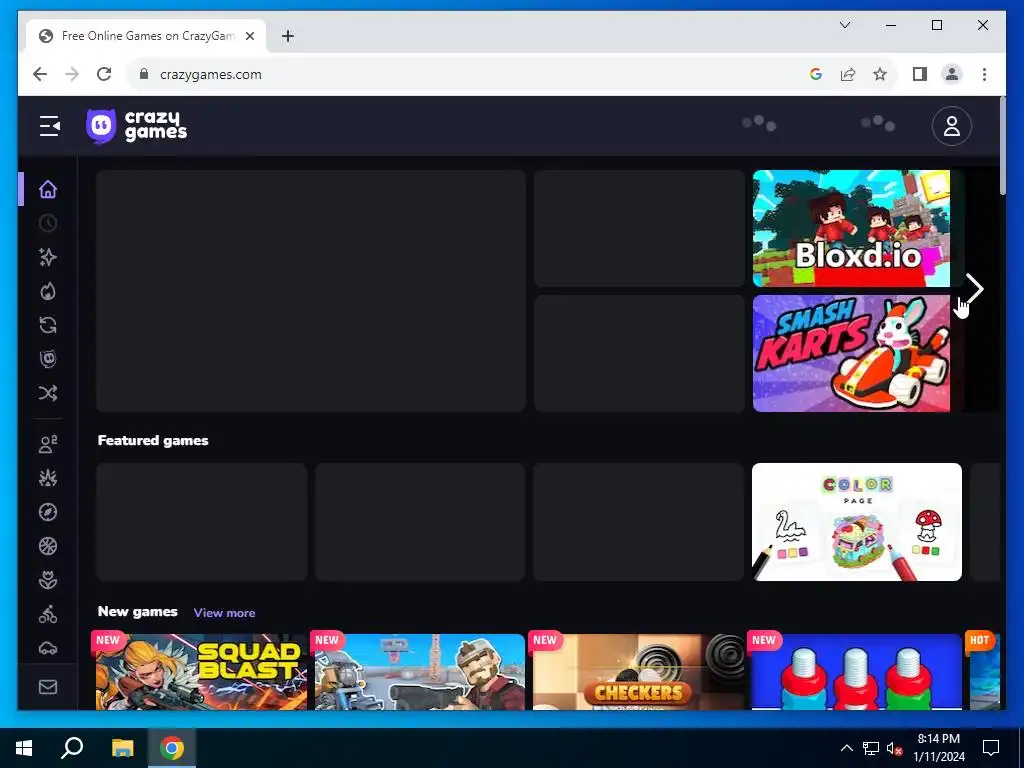This screenshot has height=768, width=1024.
Task: Open Chrome profile avatar button
Action: tap(952, 74)
